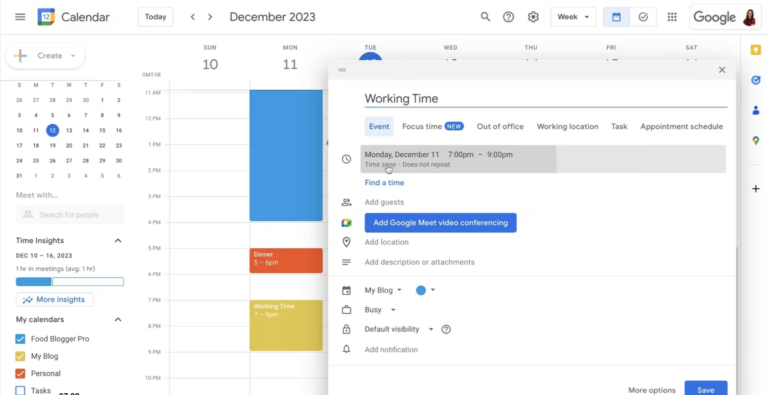The image size is (768, 395).
Task: Open the Busy availability dropdown
Action: (380, 310)
